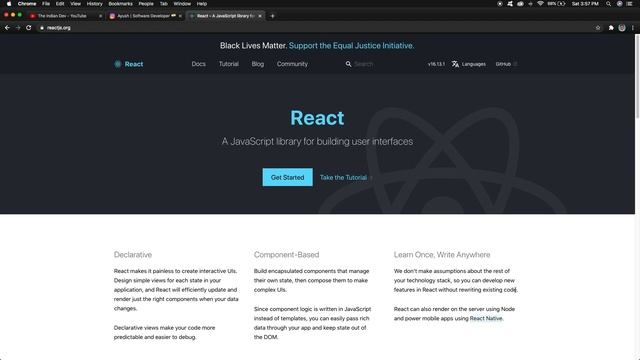Close the React tab
The image size is (640, 360).
point(260,16)
